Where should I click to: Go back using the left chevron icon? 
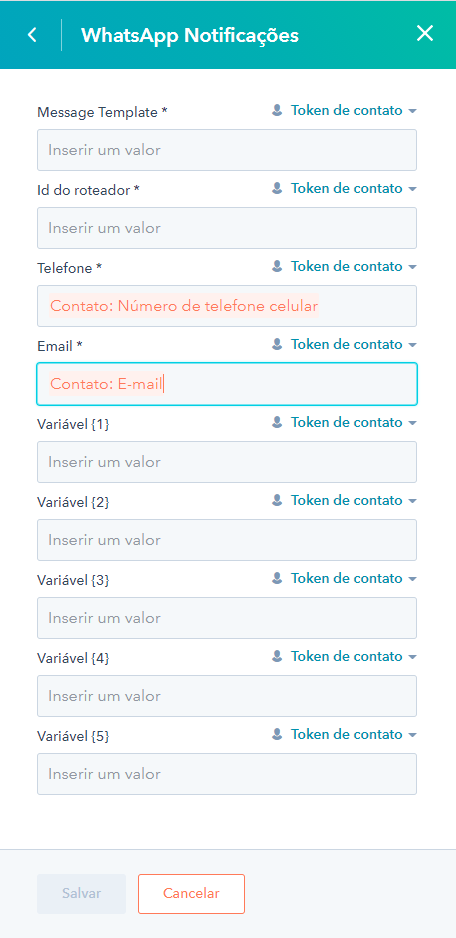click(x=32, y=35)
